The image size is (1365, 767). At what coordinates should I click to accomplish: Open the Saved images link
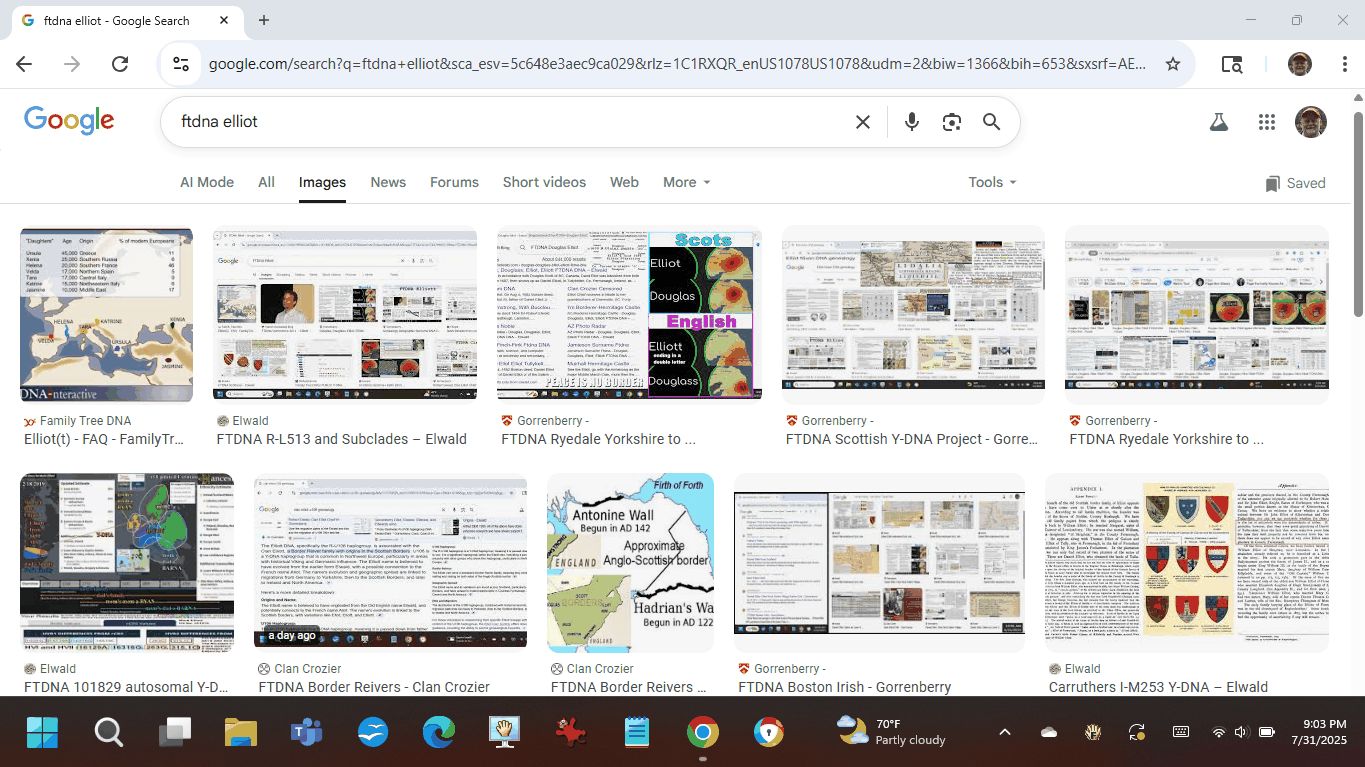[x=1295, y=183]
